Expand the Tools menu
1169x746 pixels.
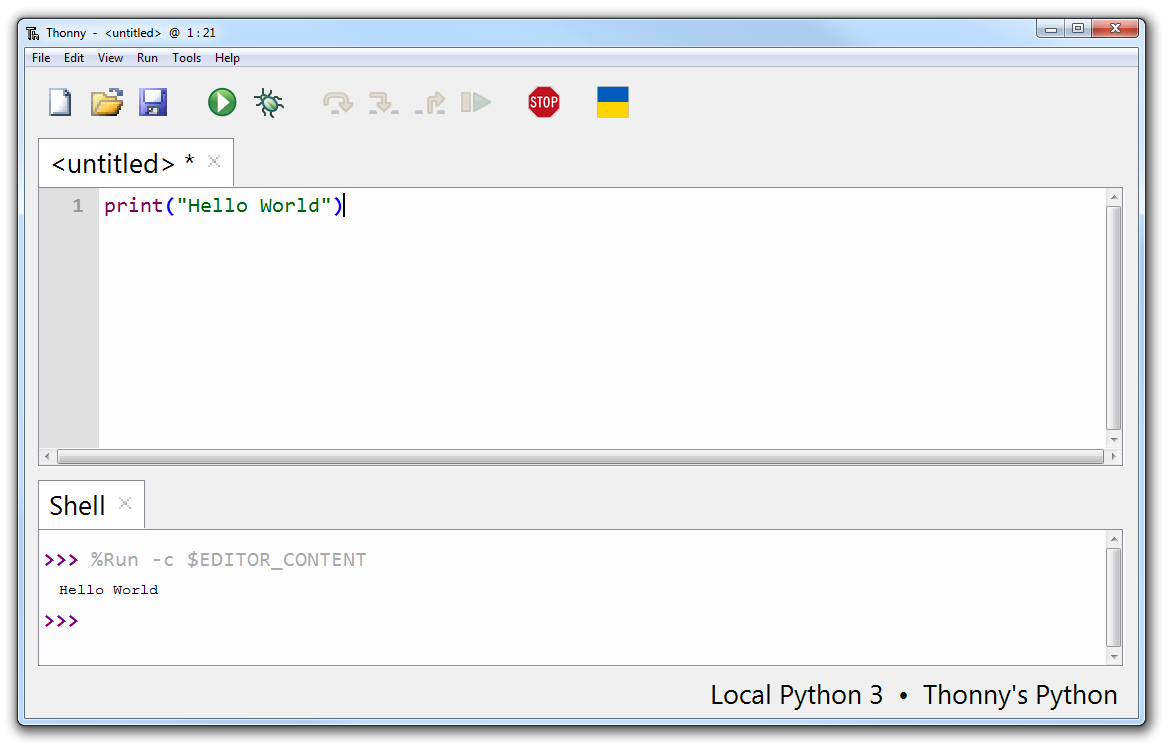186,58
